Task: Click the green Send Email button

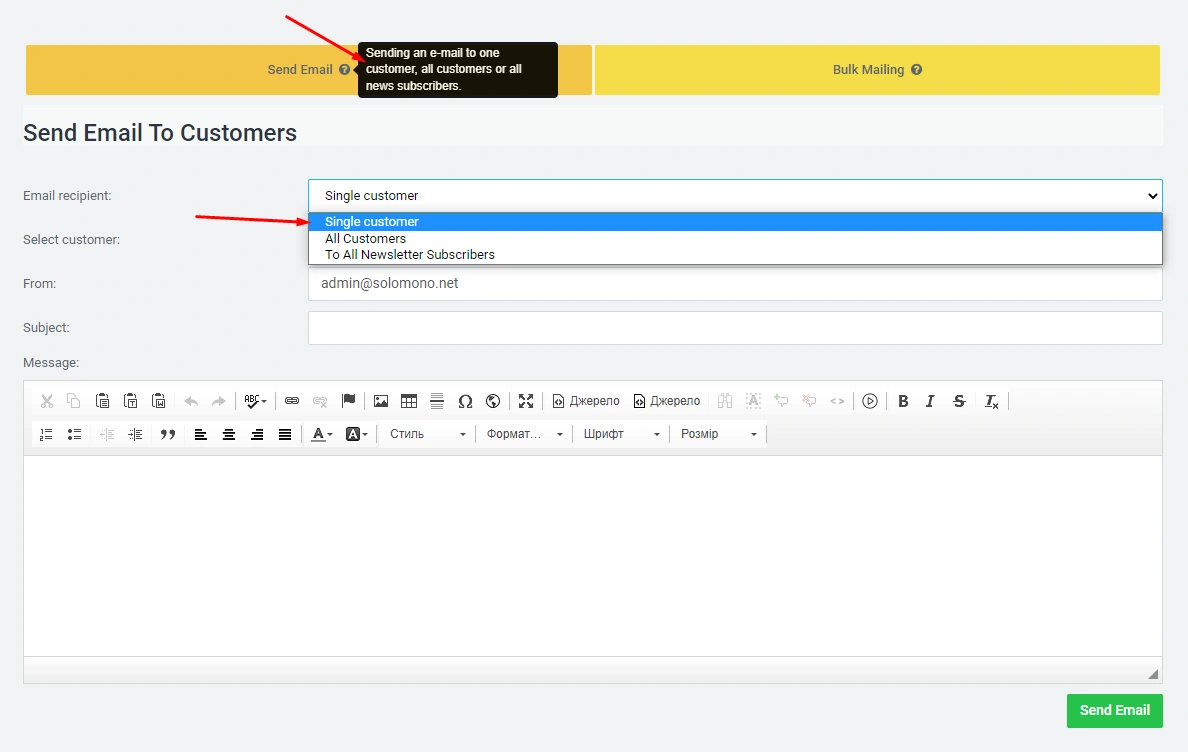Action: 1114,710
